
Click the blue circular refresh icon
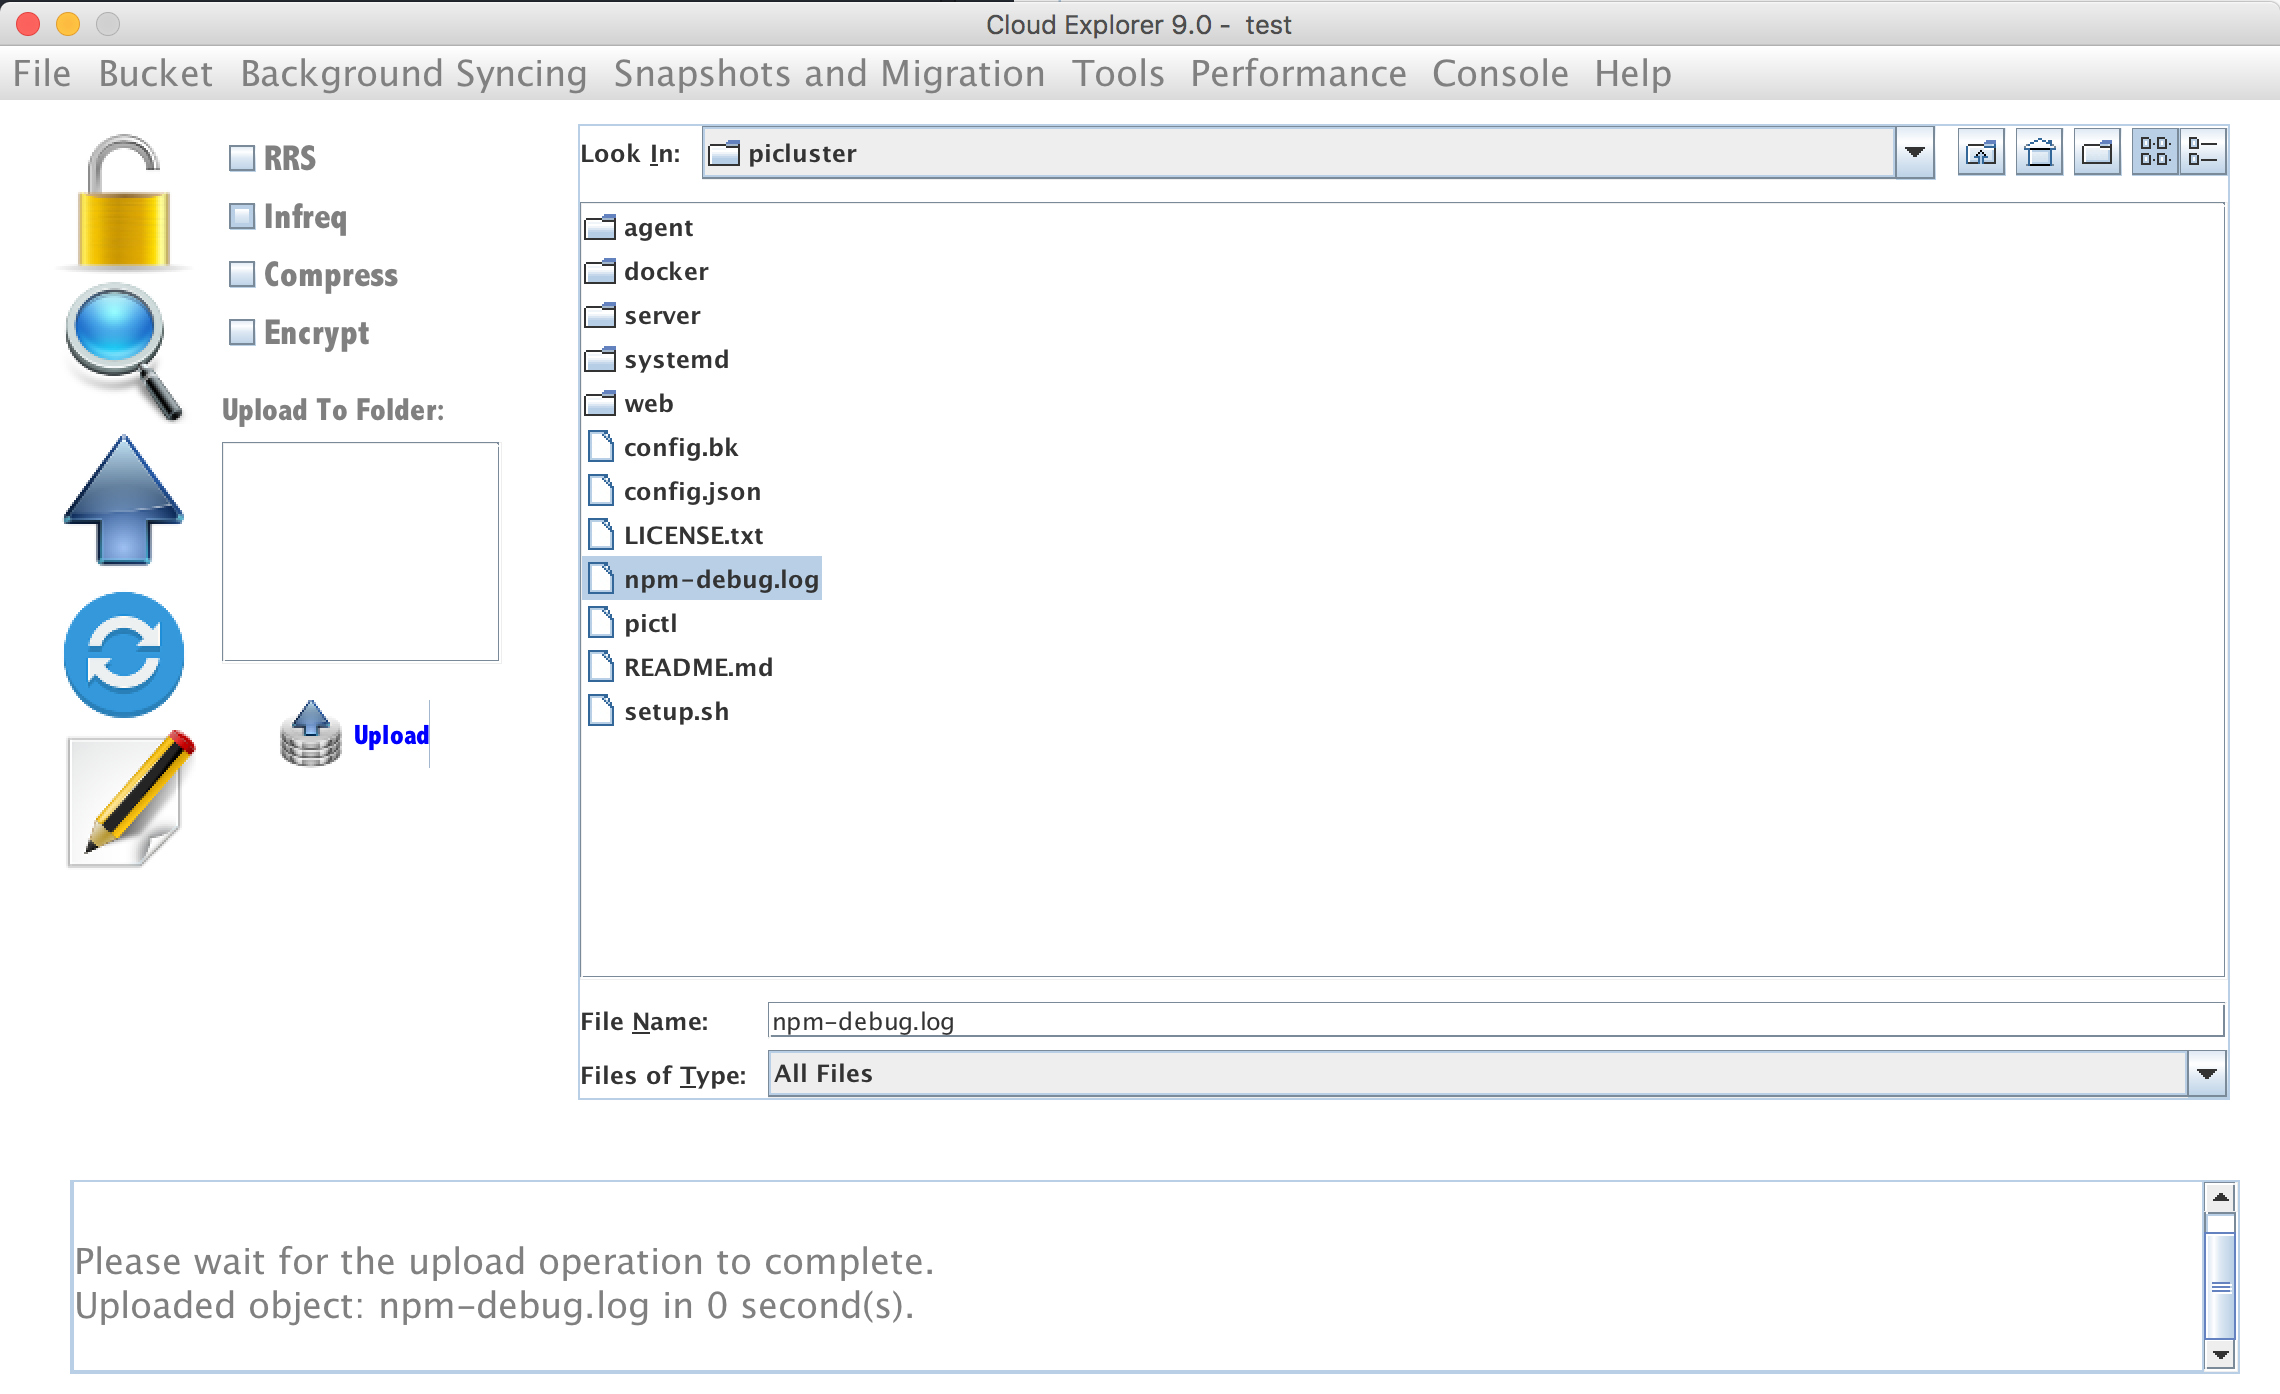(x=124, y=655)
